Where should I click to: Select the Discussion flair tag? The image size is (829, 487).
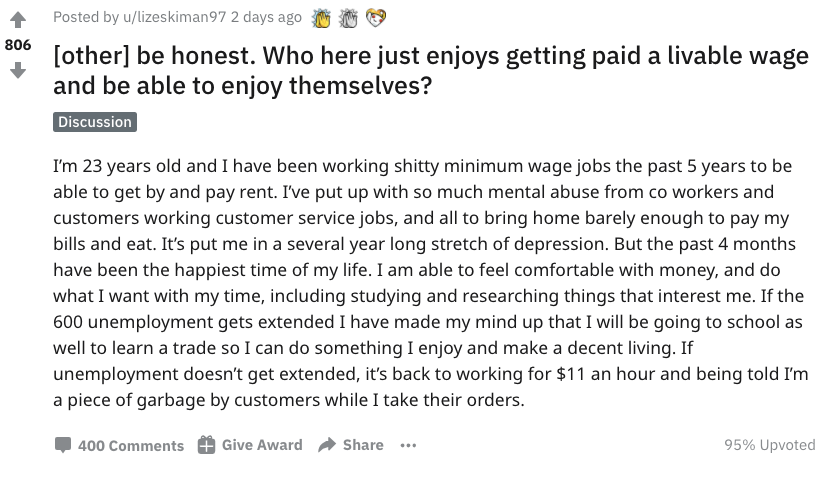(95, 122)
